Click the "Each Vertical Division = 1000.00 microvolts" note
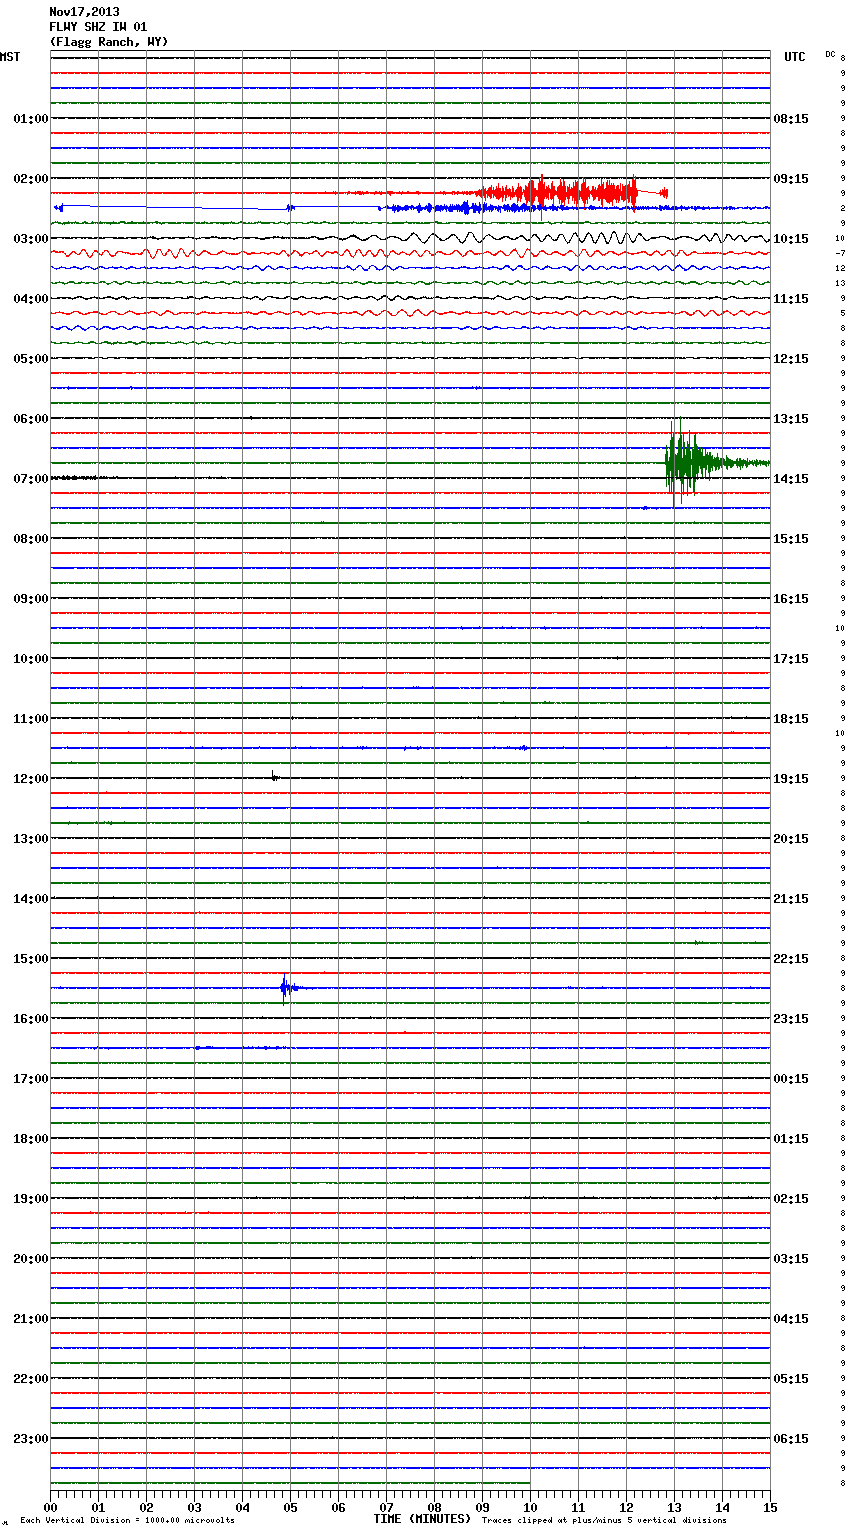This screenshot has height=1534, width=850. 127,1521
